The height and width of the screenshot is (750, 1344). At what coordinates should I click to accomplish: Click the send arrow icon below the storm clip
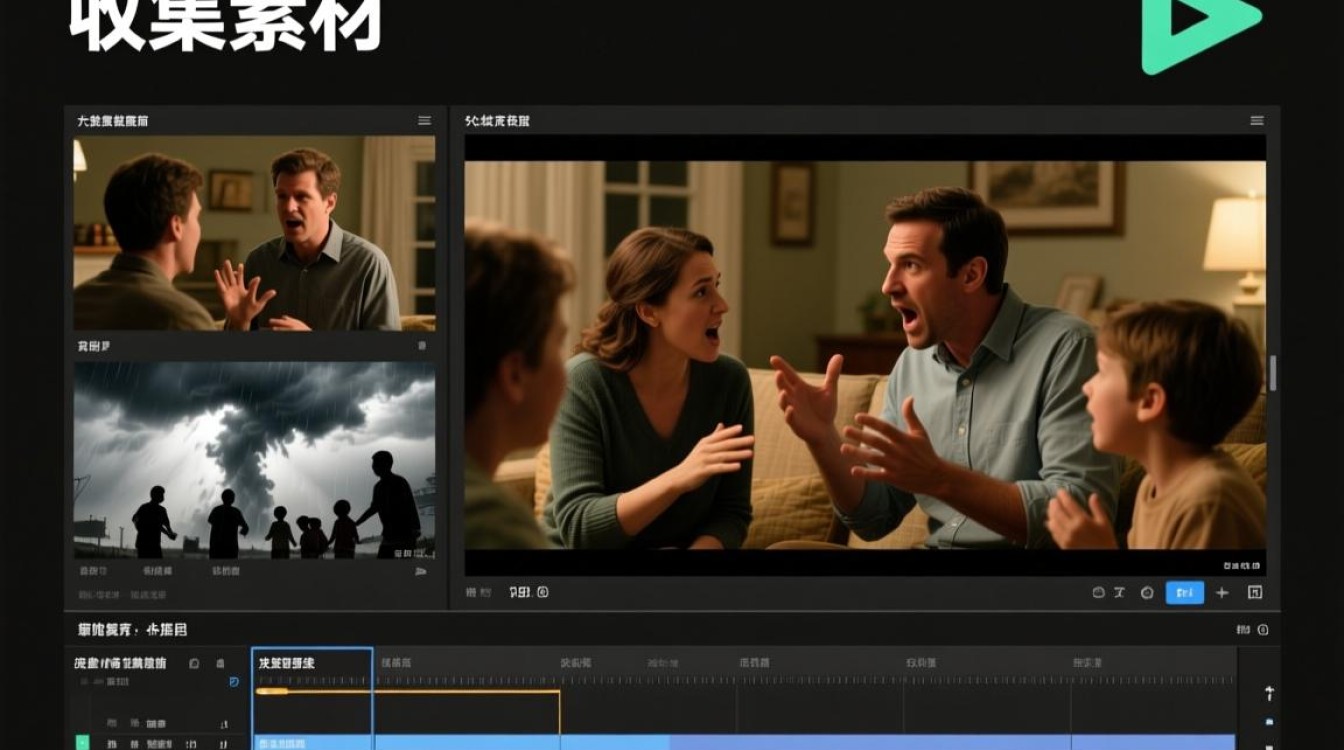pos(421,571)
